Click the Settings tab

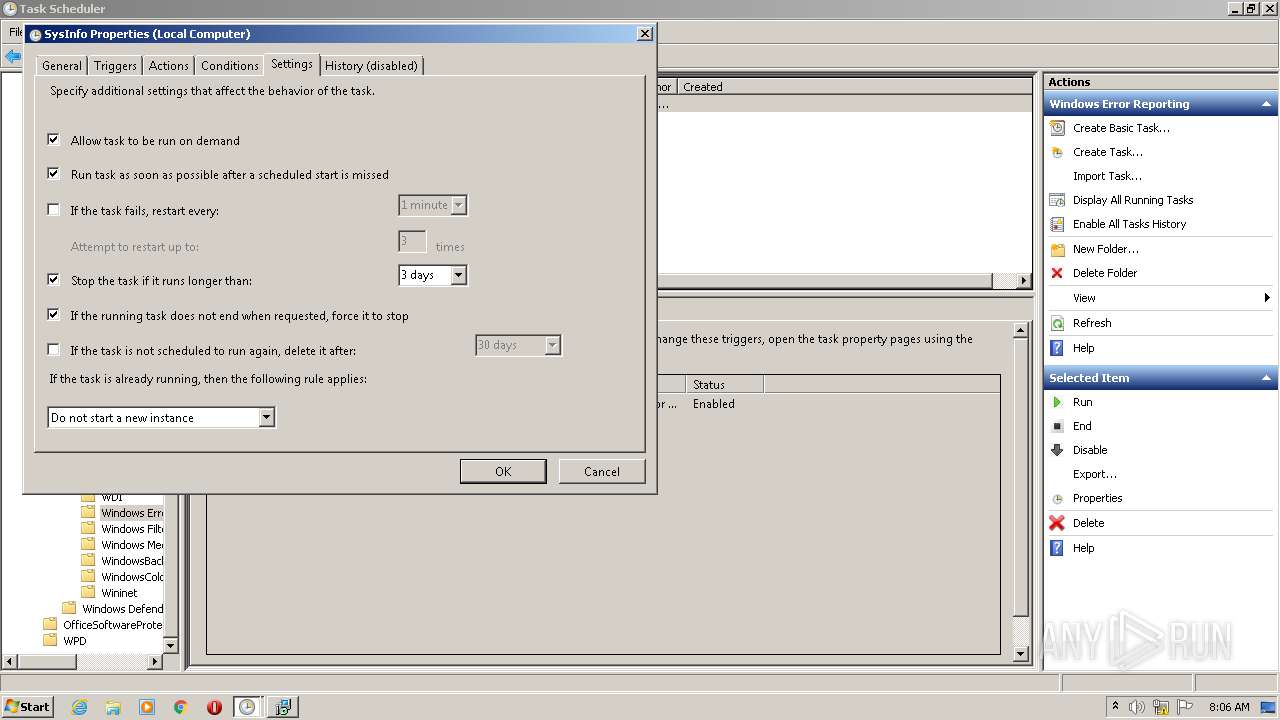coord(292,64)
